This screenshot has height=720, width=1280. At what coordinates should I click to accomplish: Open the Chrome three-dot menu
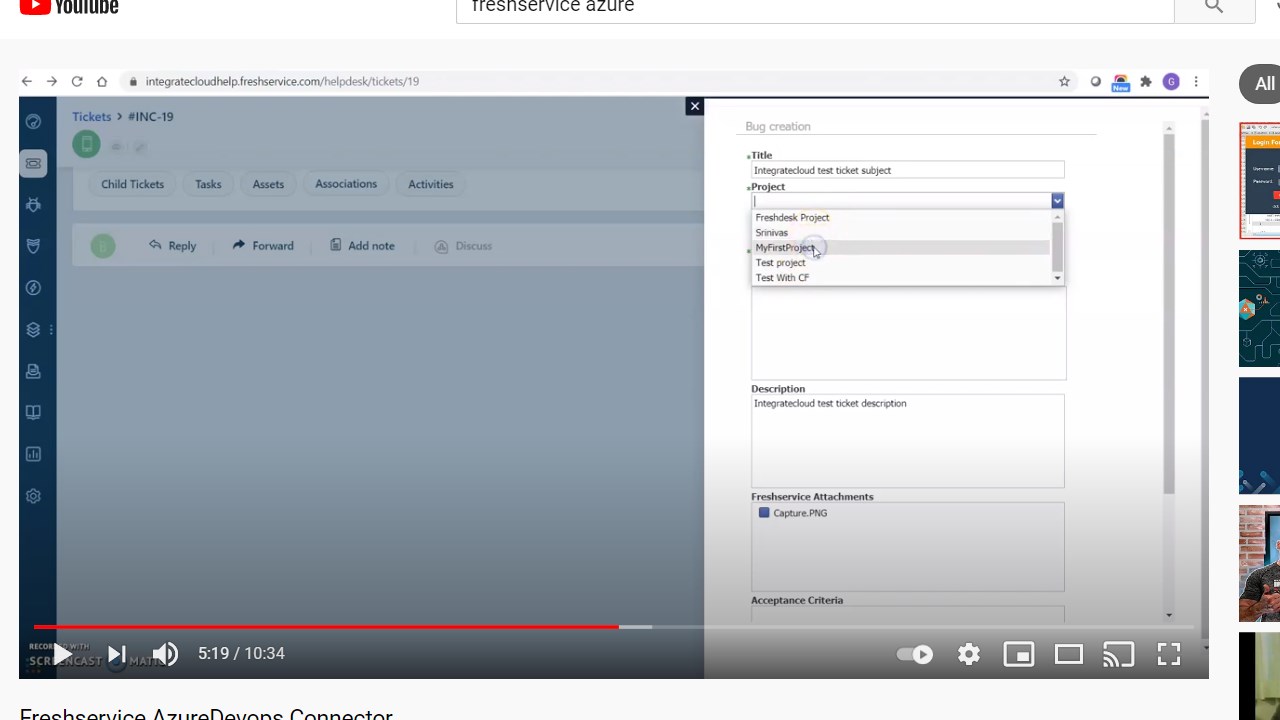click(1196, 82)
